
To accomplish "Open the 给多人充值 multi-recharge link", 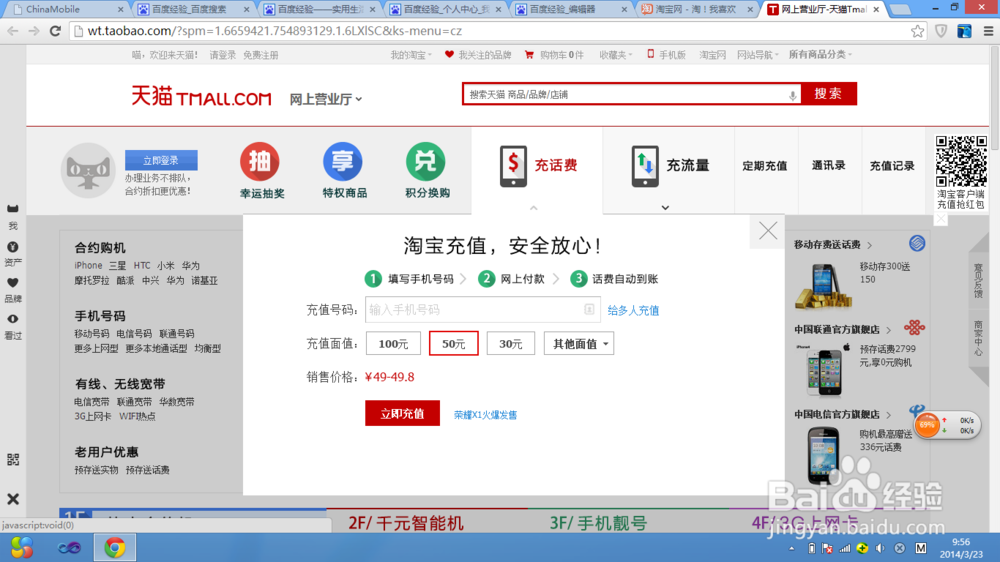I will click(633, 311).
